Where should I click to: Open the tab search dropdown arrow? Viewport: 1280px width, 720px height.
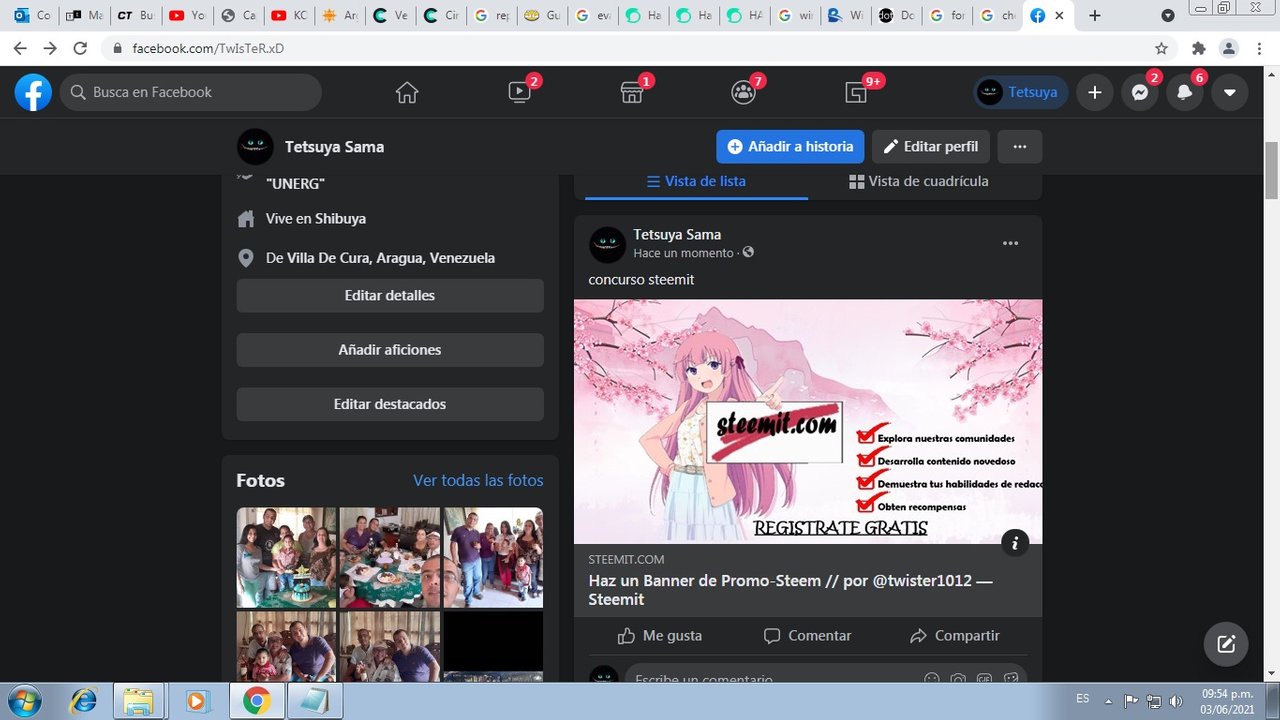(1168, 16)
